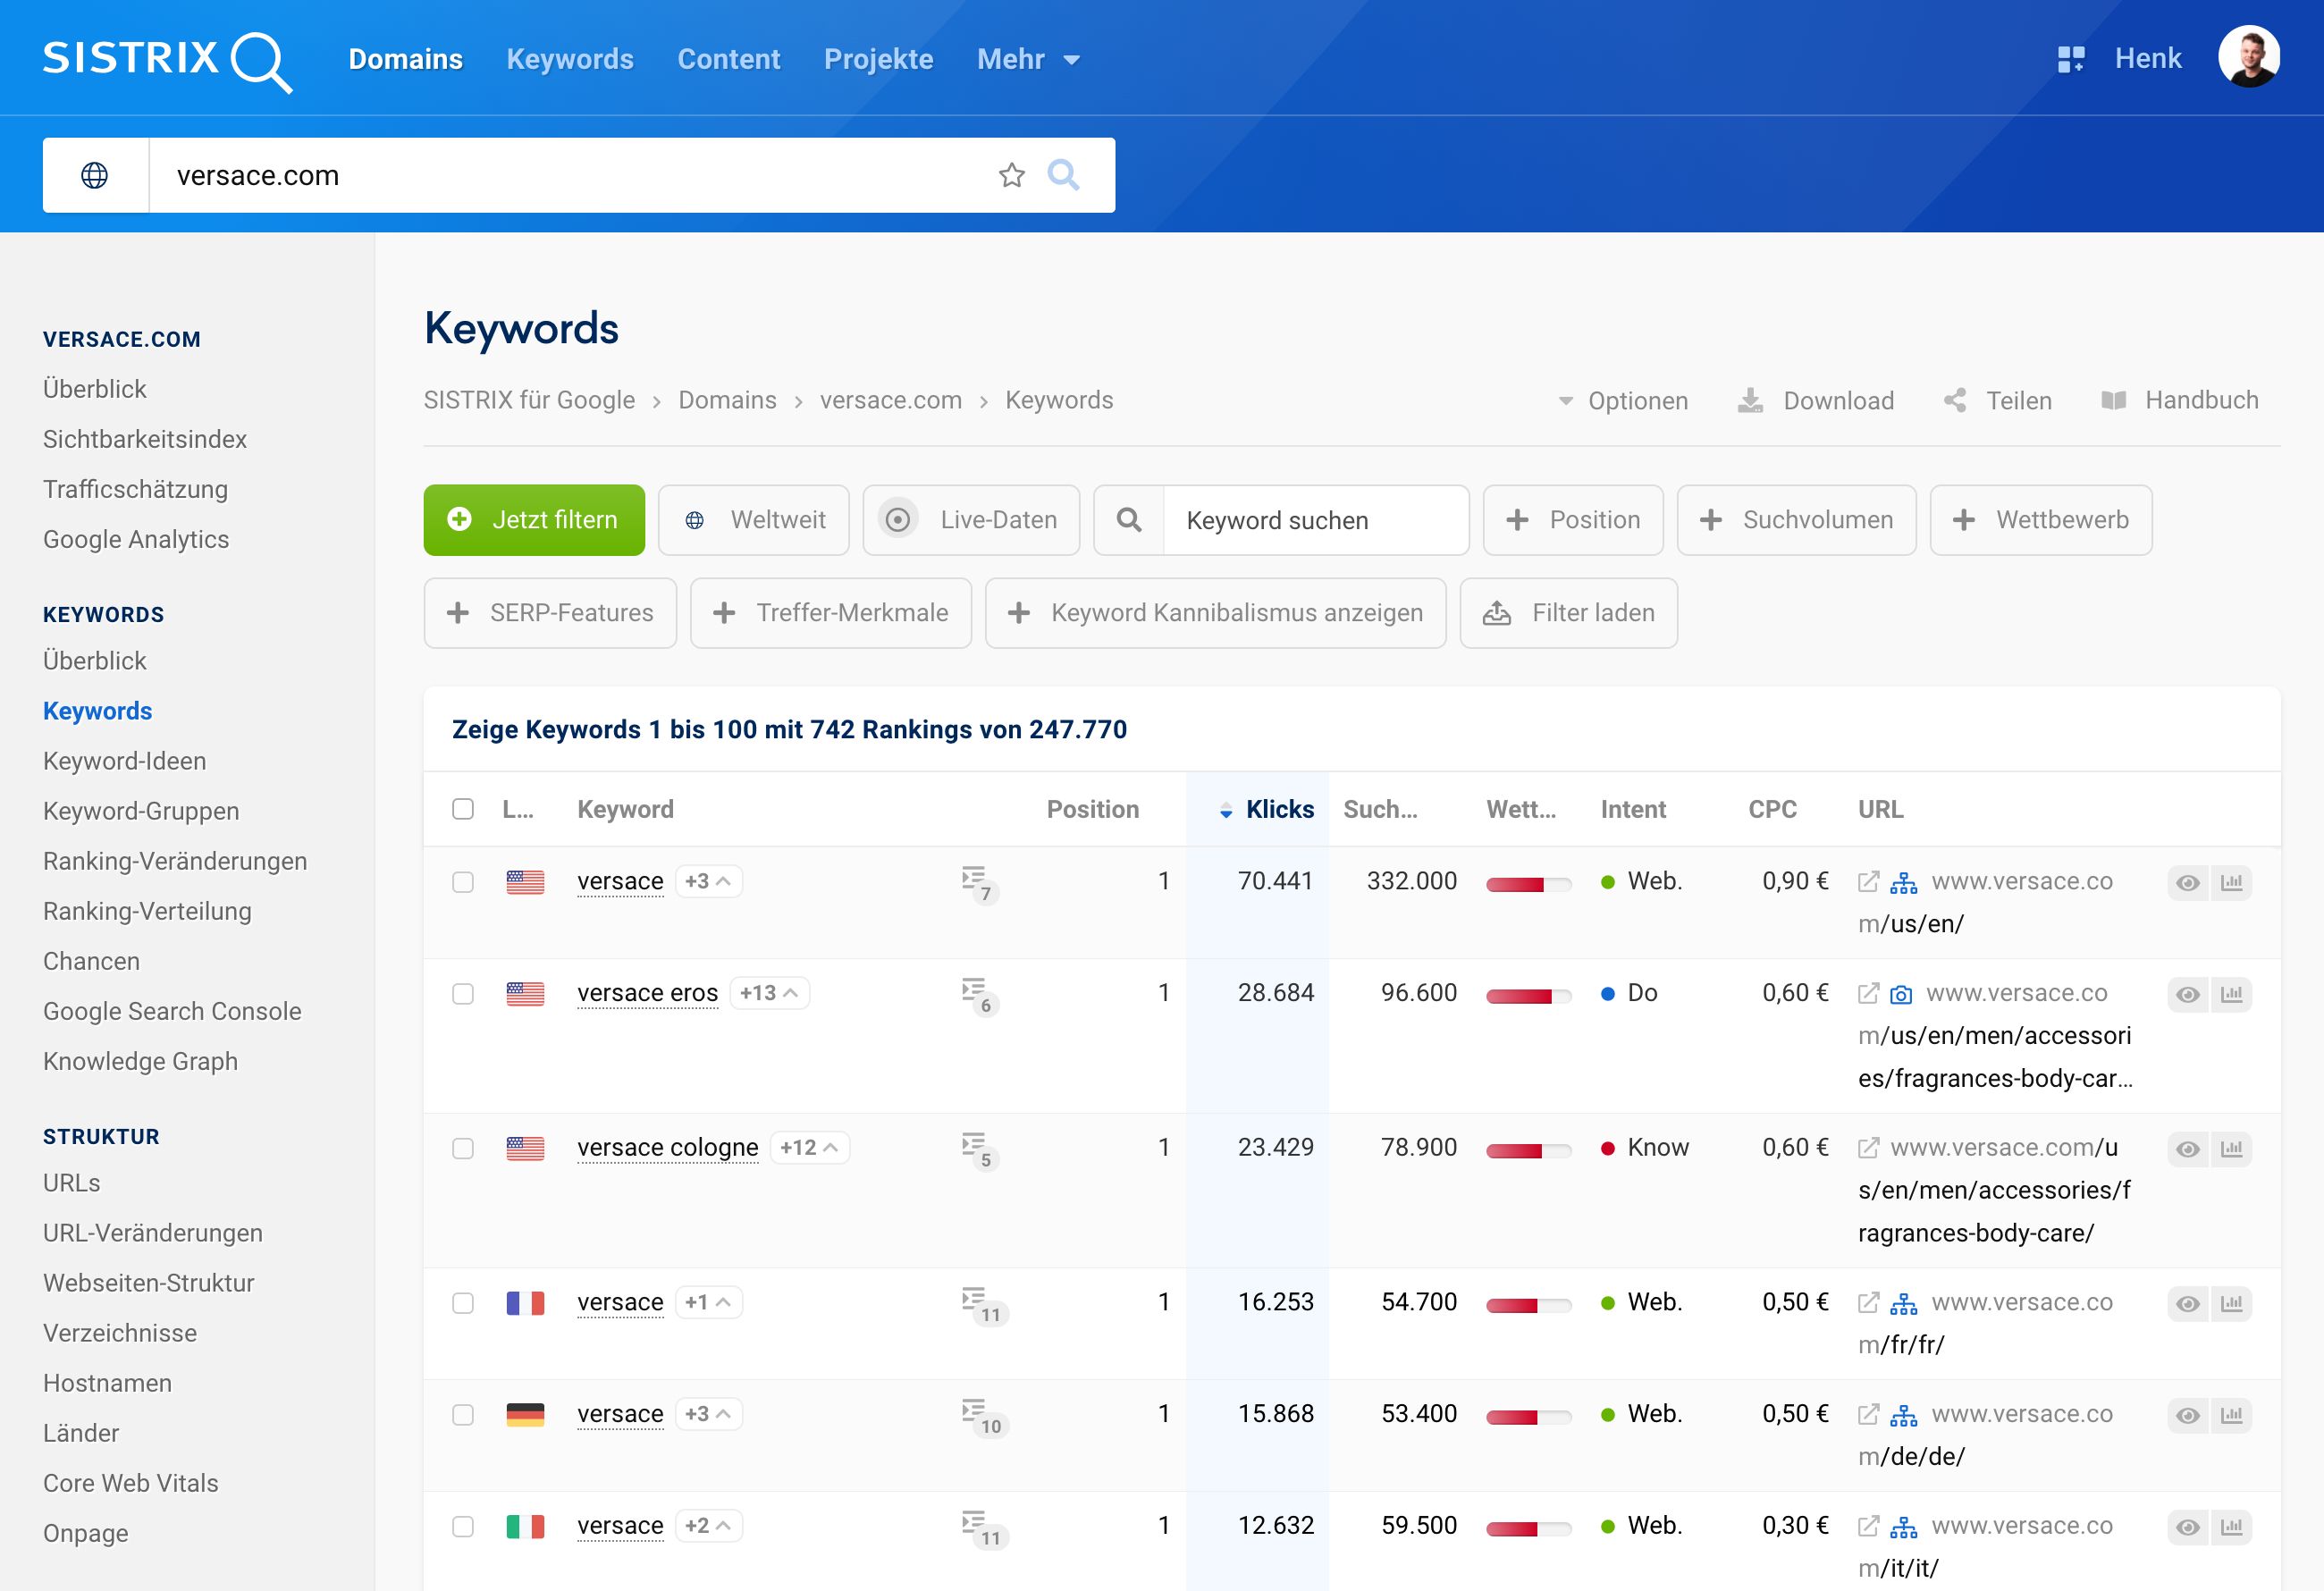Screen dimensions: 2324x1591
Task: Check the US versace keyword row
Action: [x=463, y=882]
